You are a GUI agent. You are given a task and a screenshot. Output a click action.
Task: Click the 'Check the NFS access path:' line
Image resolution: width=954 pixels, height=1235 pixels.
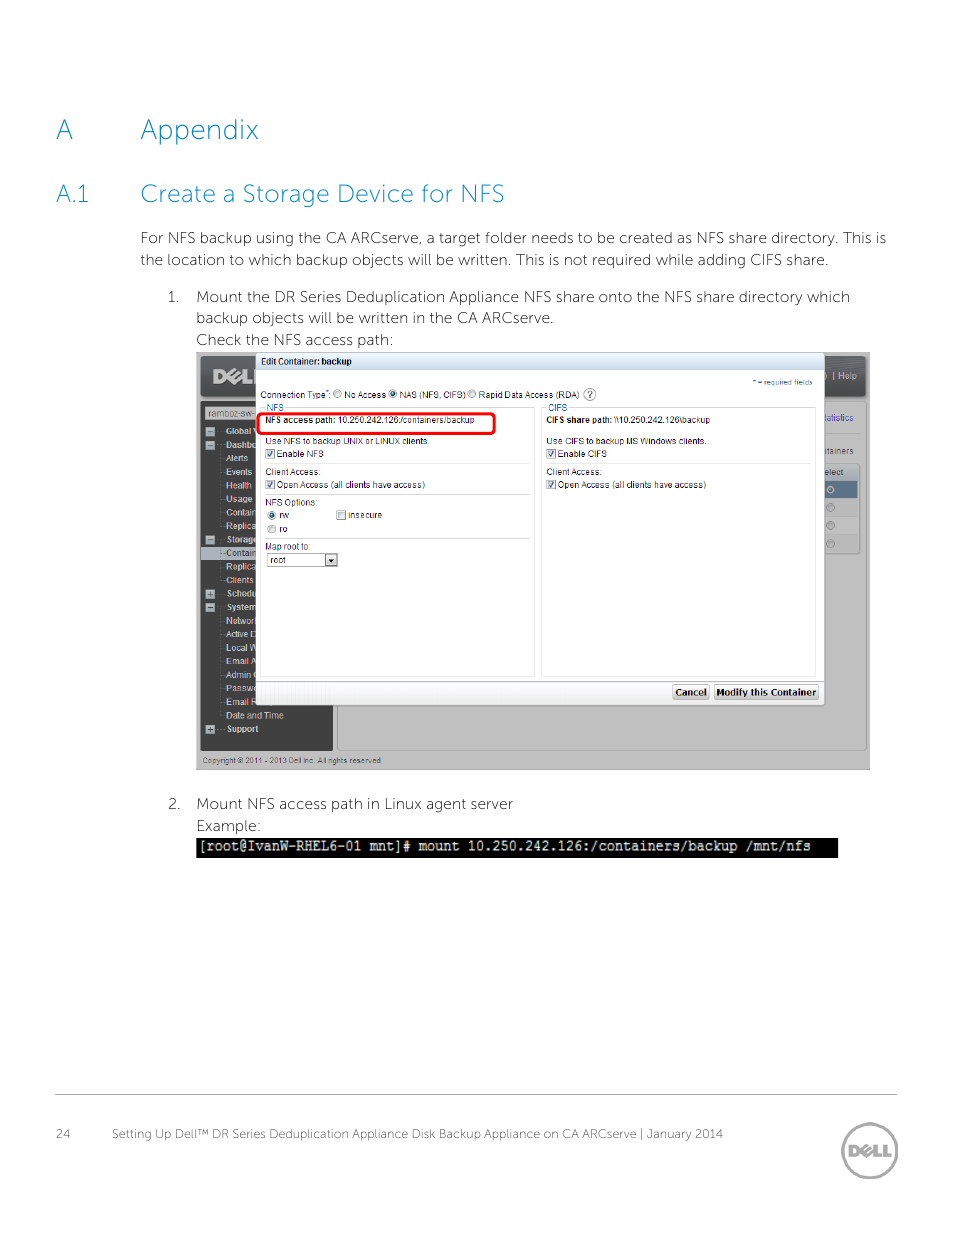pyautogui.click(x=295, y=340)
